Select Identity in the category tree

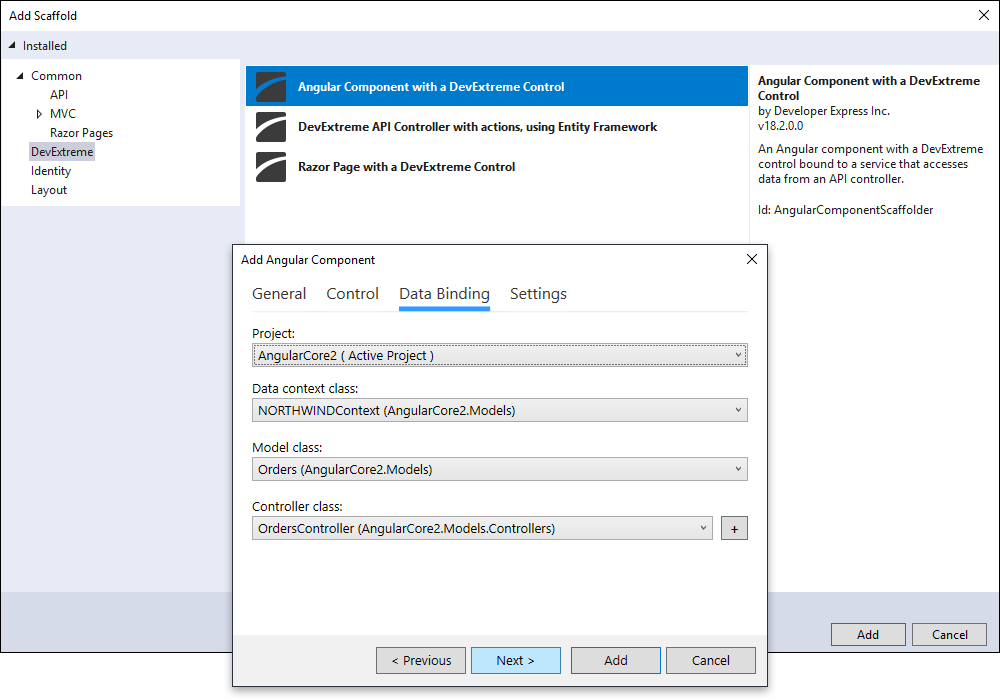[51, 171]
